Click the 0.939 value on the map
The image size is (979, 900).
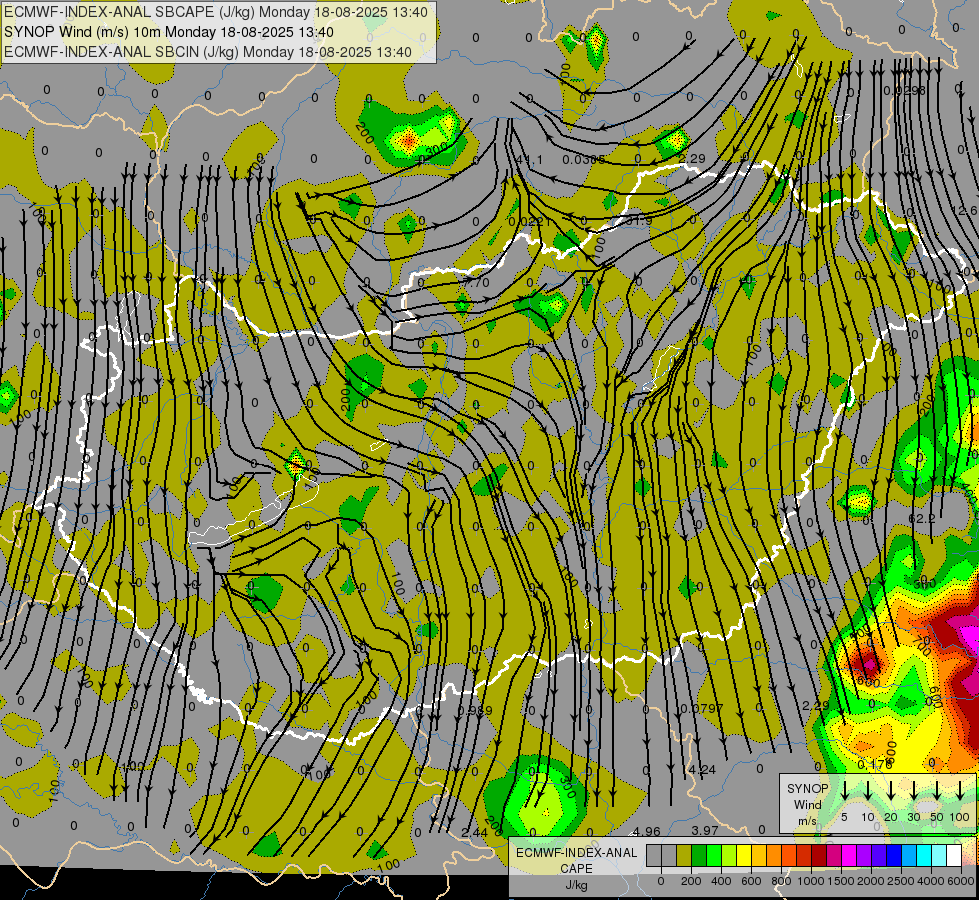tap(475, 711)
